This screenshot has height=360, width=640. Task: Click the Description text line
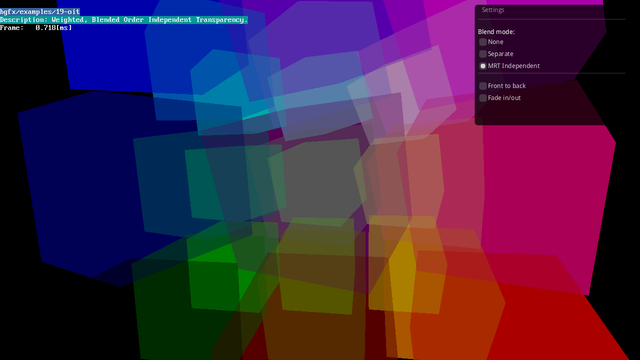point(124,20)
